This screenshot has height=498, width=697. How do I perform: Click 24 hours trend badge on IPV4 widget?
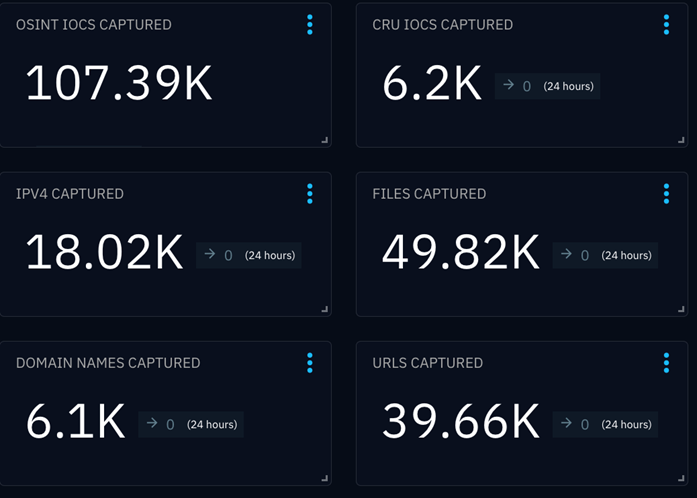coord(249,255)
